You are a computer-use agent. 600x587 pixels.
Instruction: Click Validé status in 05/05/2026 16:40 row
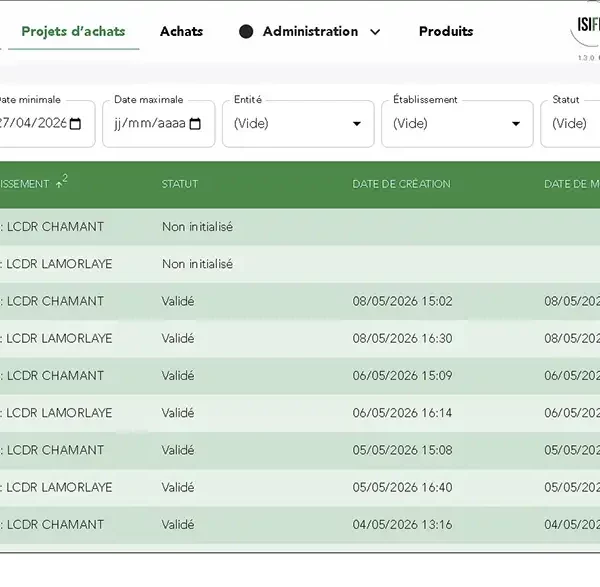pyautogui.click(x=178, y=487)
